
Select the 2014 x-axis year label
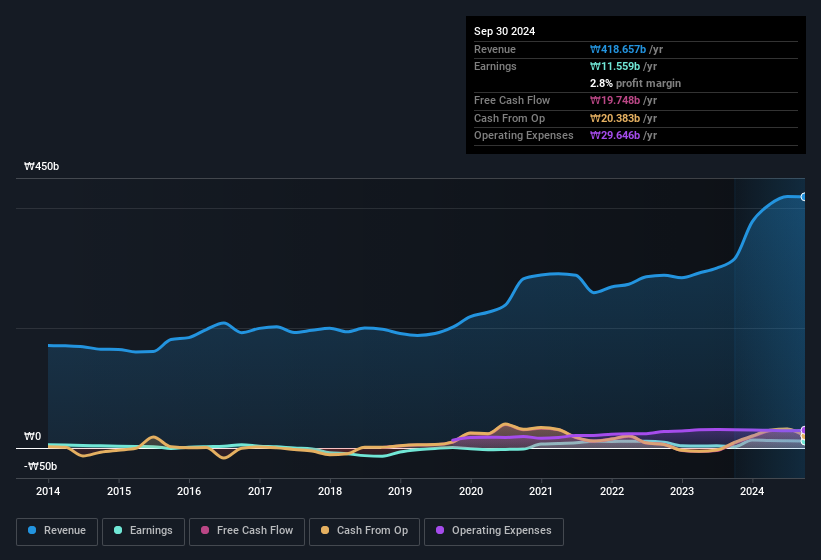tap(48, 491)
